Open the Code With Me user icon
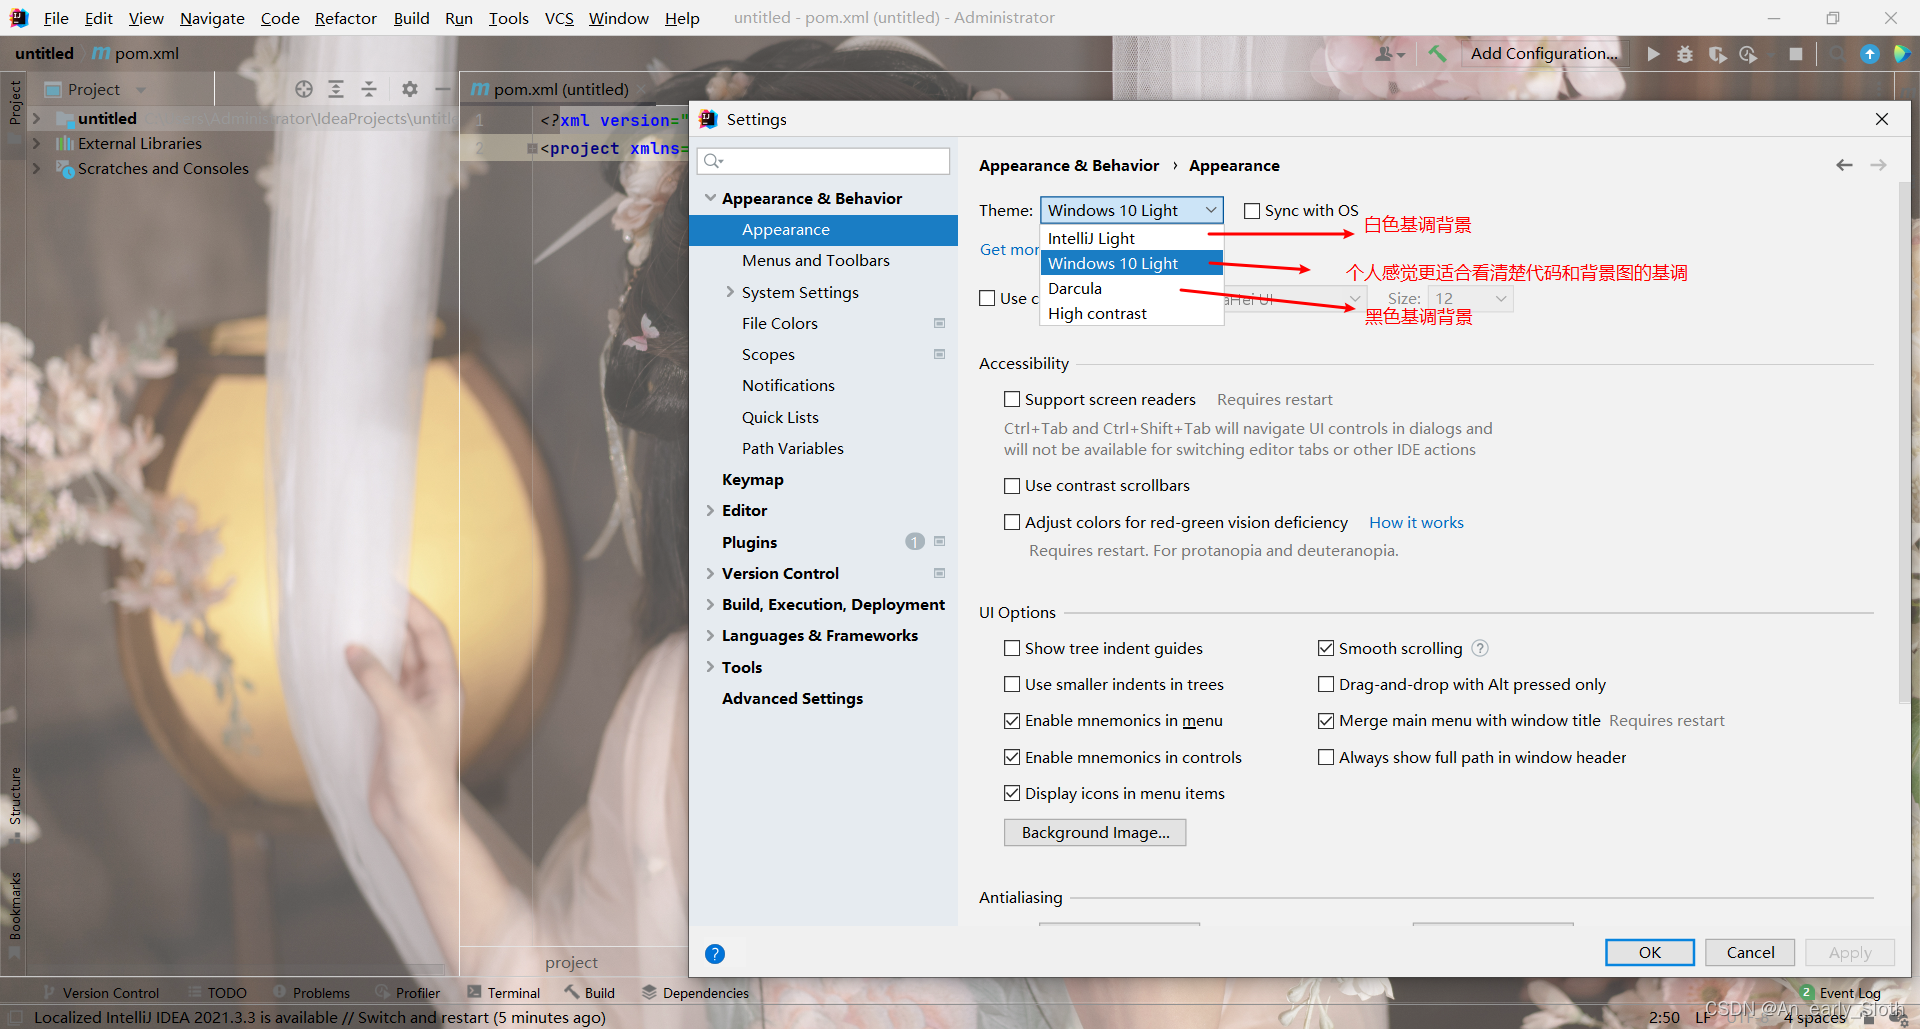Image resolution: width=1920 pixels, height=1029 pixels. 1389,54
